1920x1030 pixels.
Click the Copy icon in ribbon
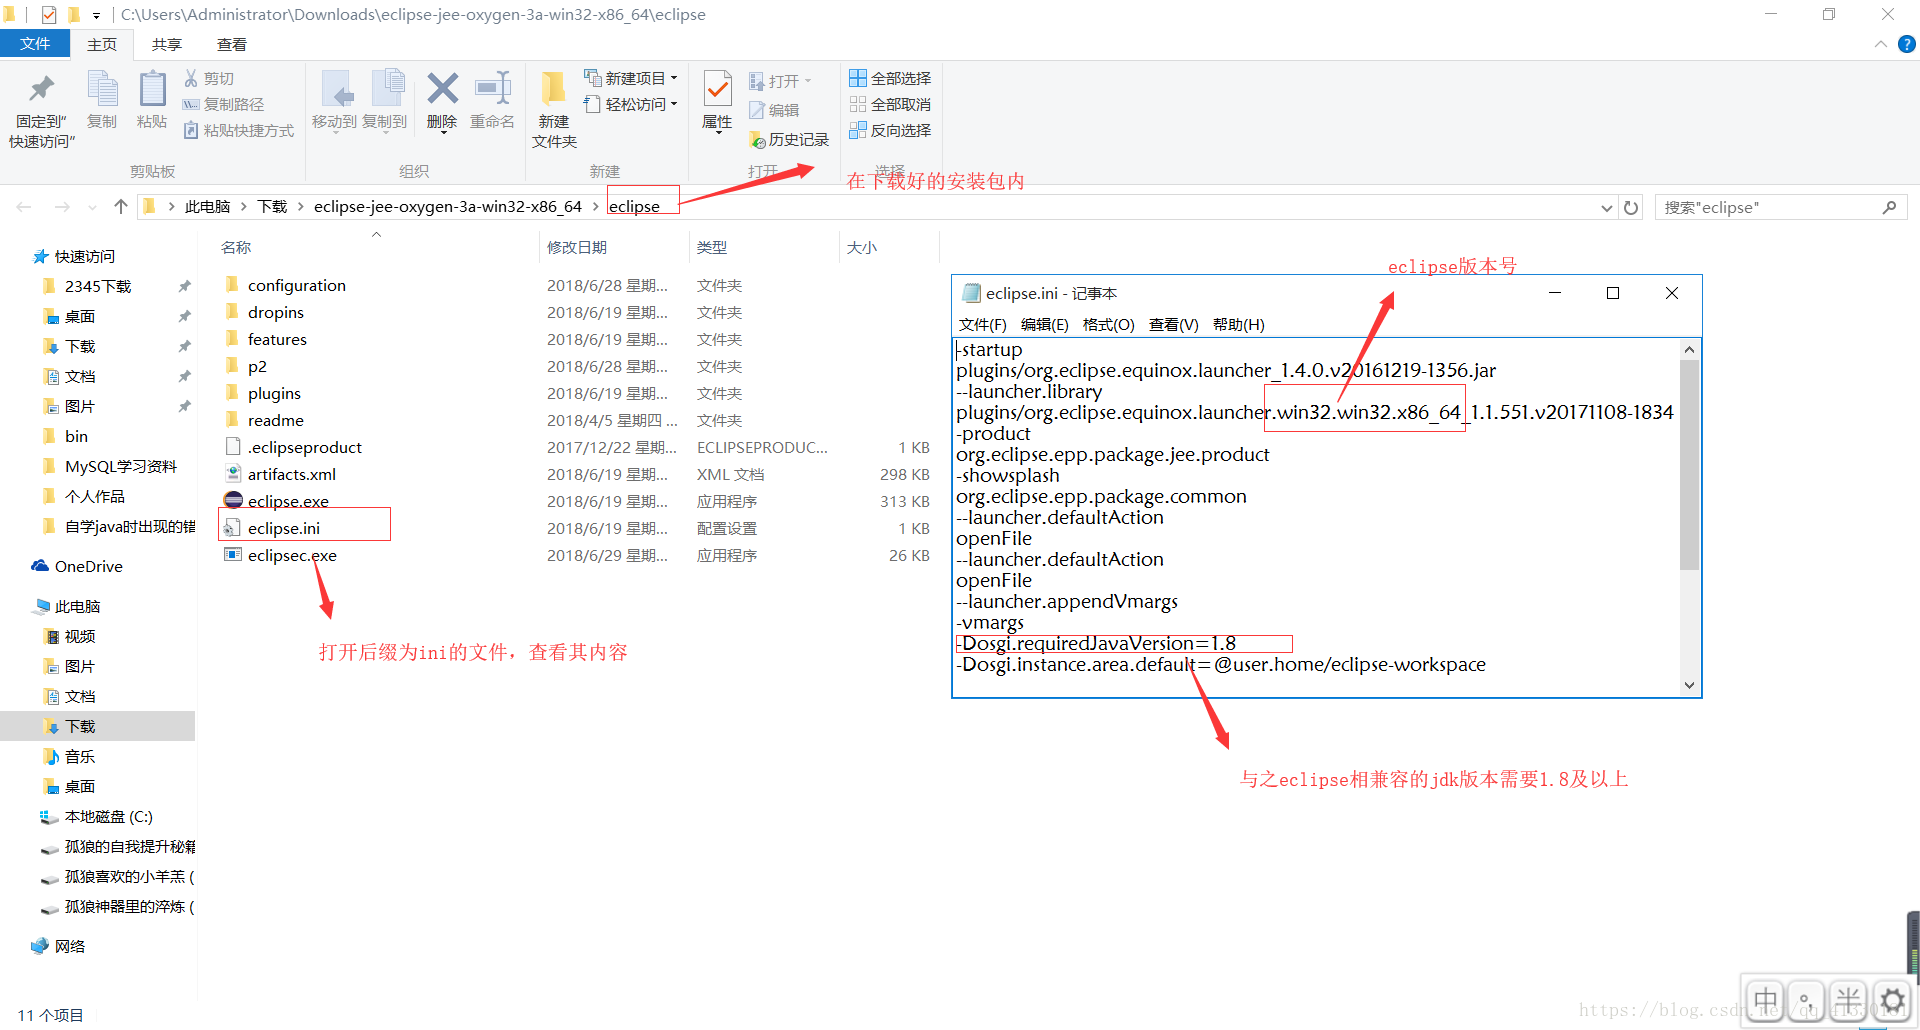point(102,90)
